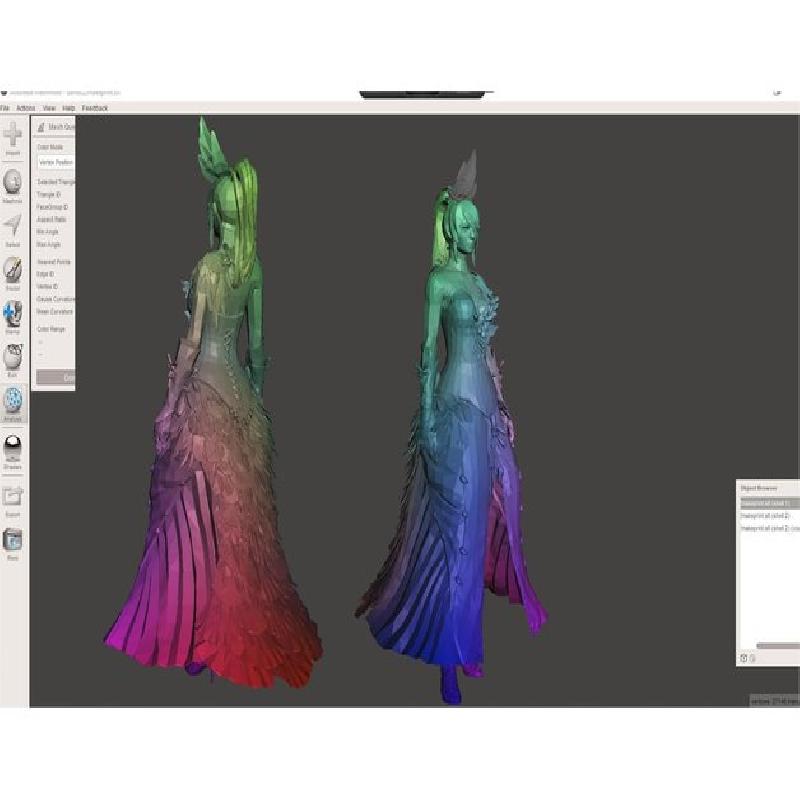The height and width of the screenshot is (800, 800).
Task: Click the Export icon
Action: [x=12, y=495]
